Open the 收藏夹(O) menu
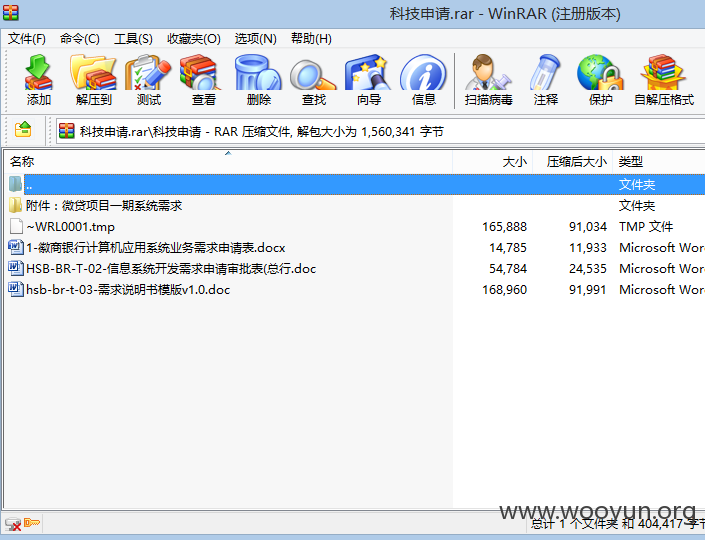705x540 pixels. click(x=194, y=39)
